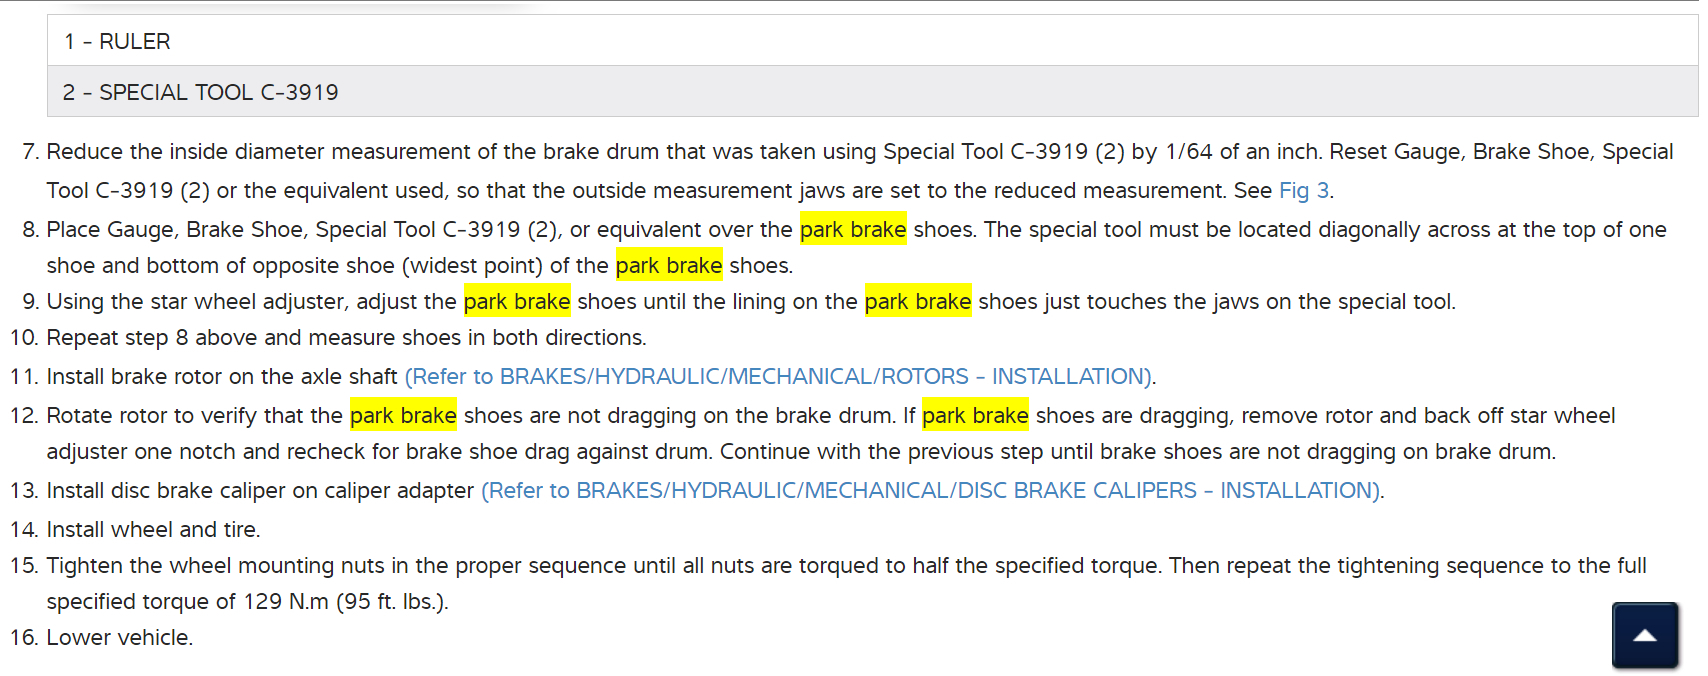Open the DISC BRAKE CALIPERS - INSTALLATION link
Screen dimensions: 1708x676
[x=932, y=490]
